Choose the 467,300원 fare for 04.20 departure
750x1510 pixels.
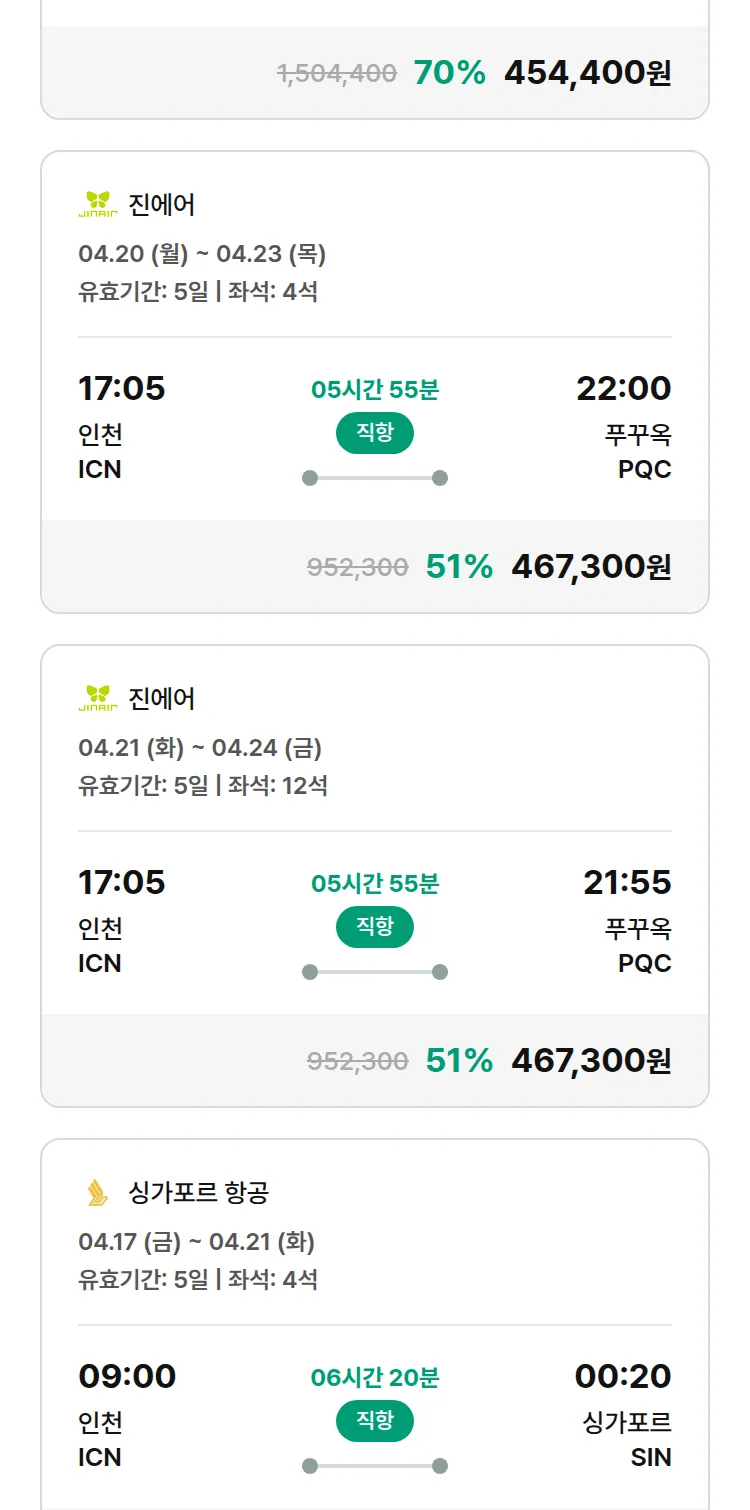tap(591, 567)
